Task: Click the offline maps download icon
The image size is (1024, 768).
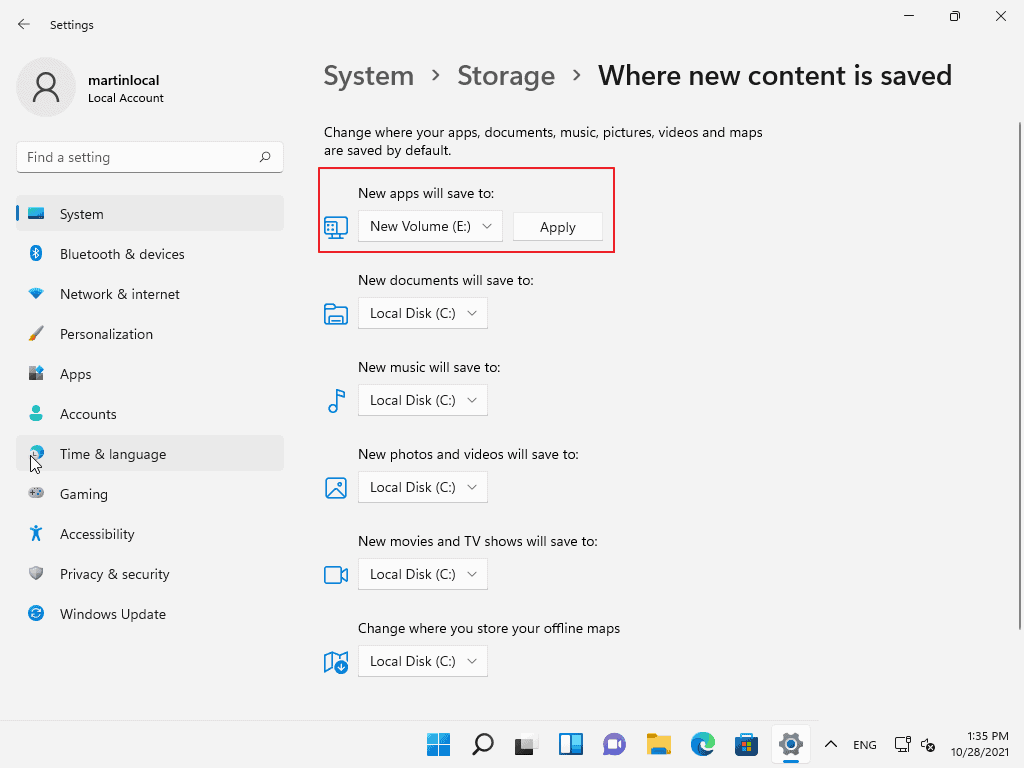Action: point(335,661)
